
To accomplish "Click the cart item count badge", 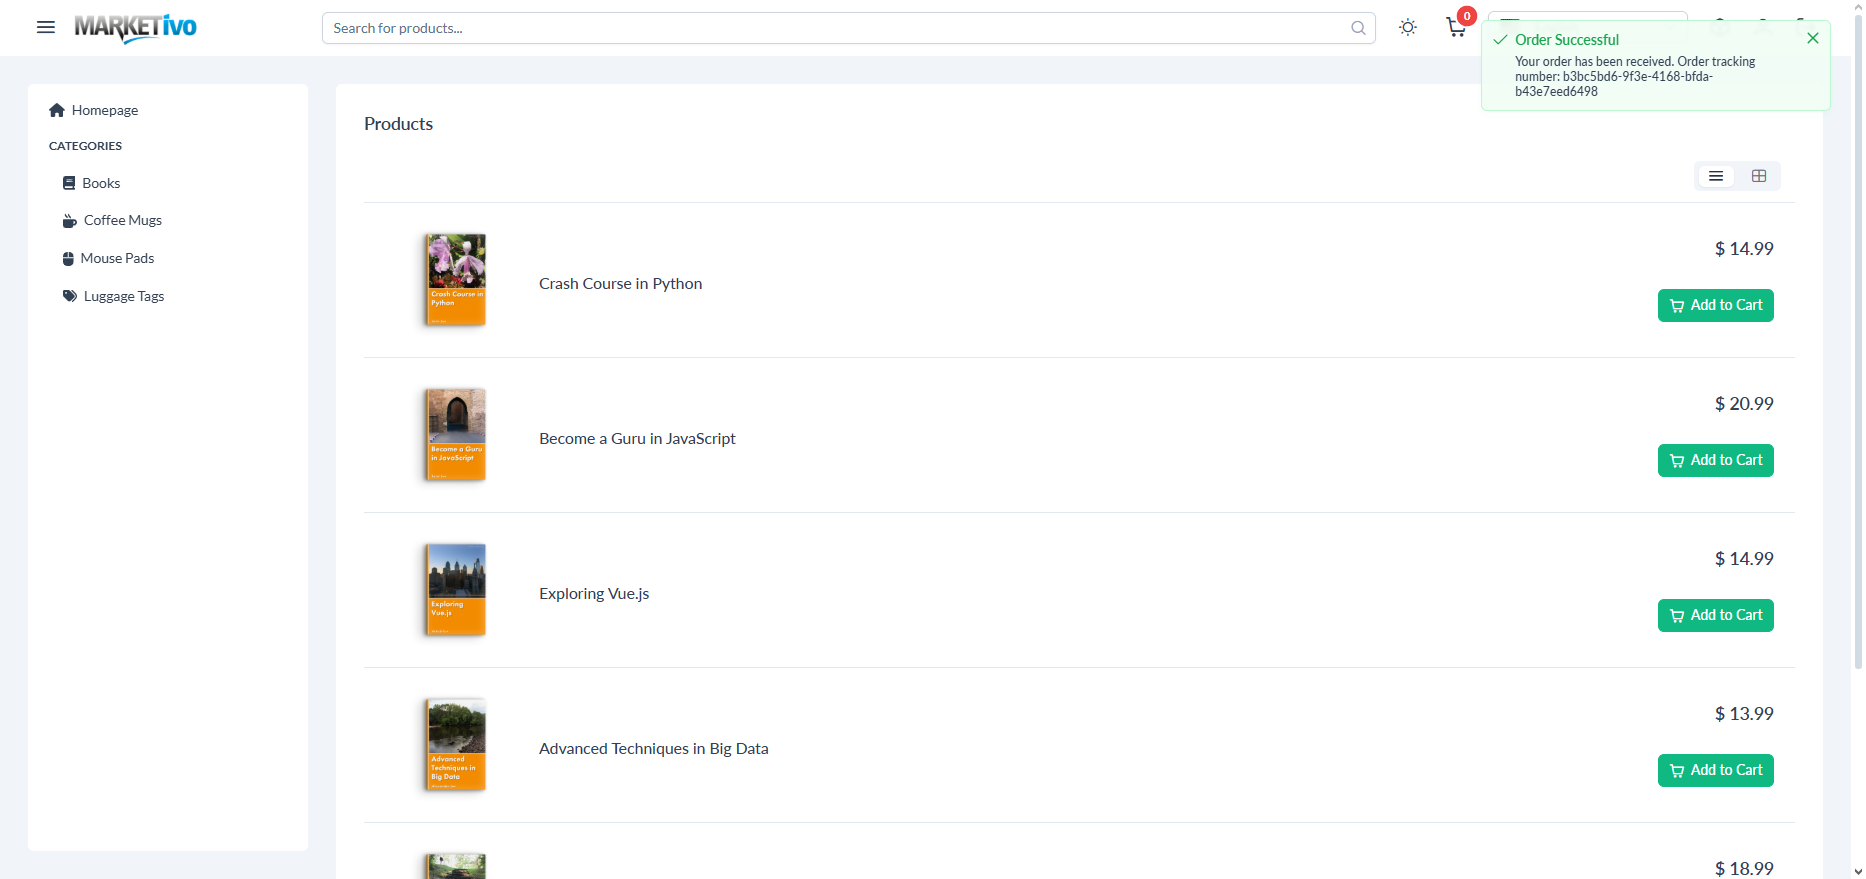I will pos(1467,16).
